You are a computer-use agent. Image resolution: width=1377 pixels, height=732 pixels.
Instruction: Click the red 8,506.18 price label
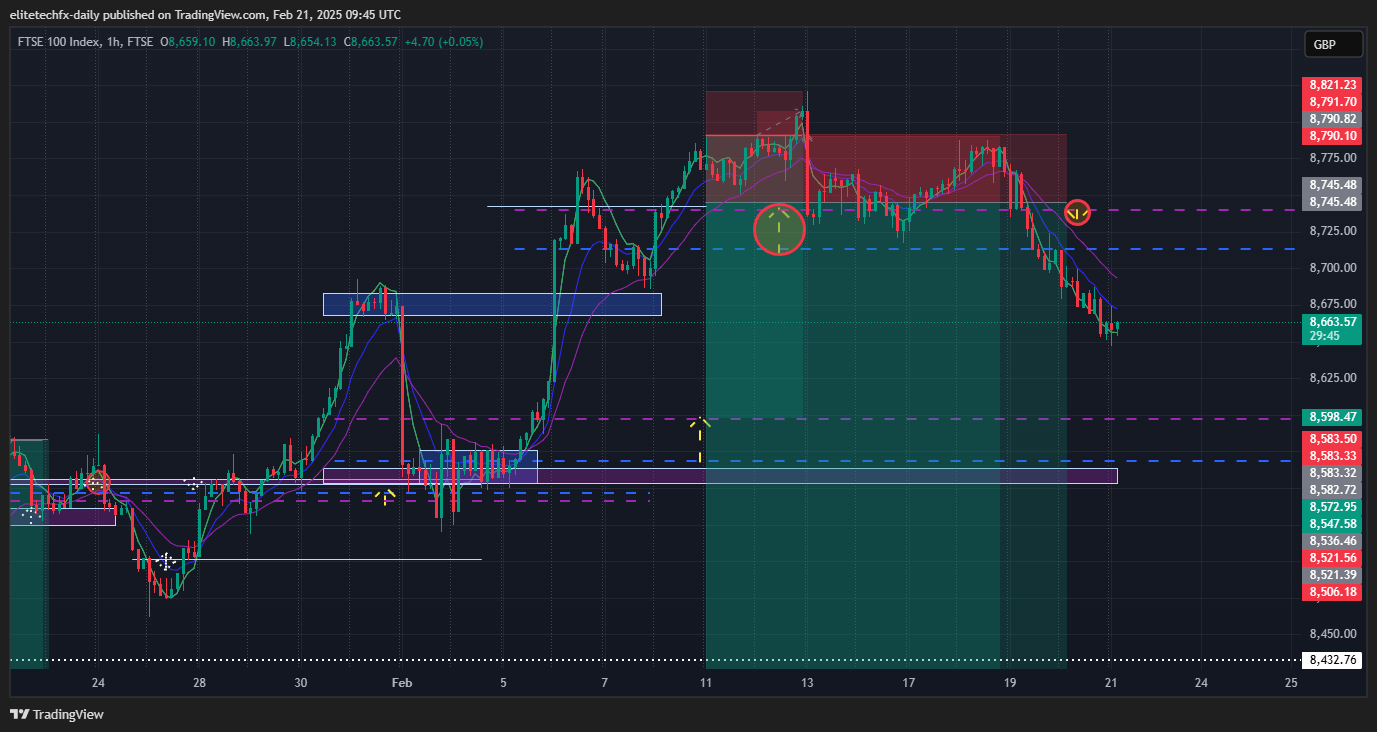click(1331, 592)
